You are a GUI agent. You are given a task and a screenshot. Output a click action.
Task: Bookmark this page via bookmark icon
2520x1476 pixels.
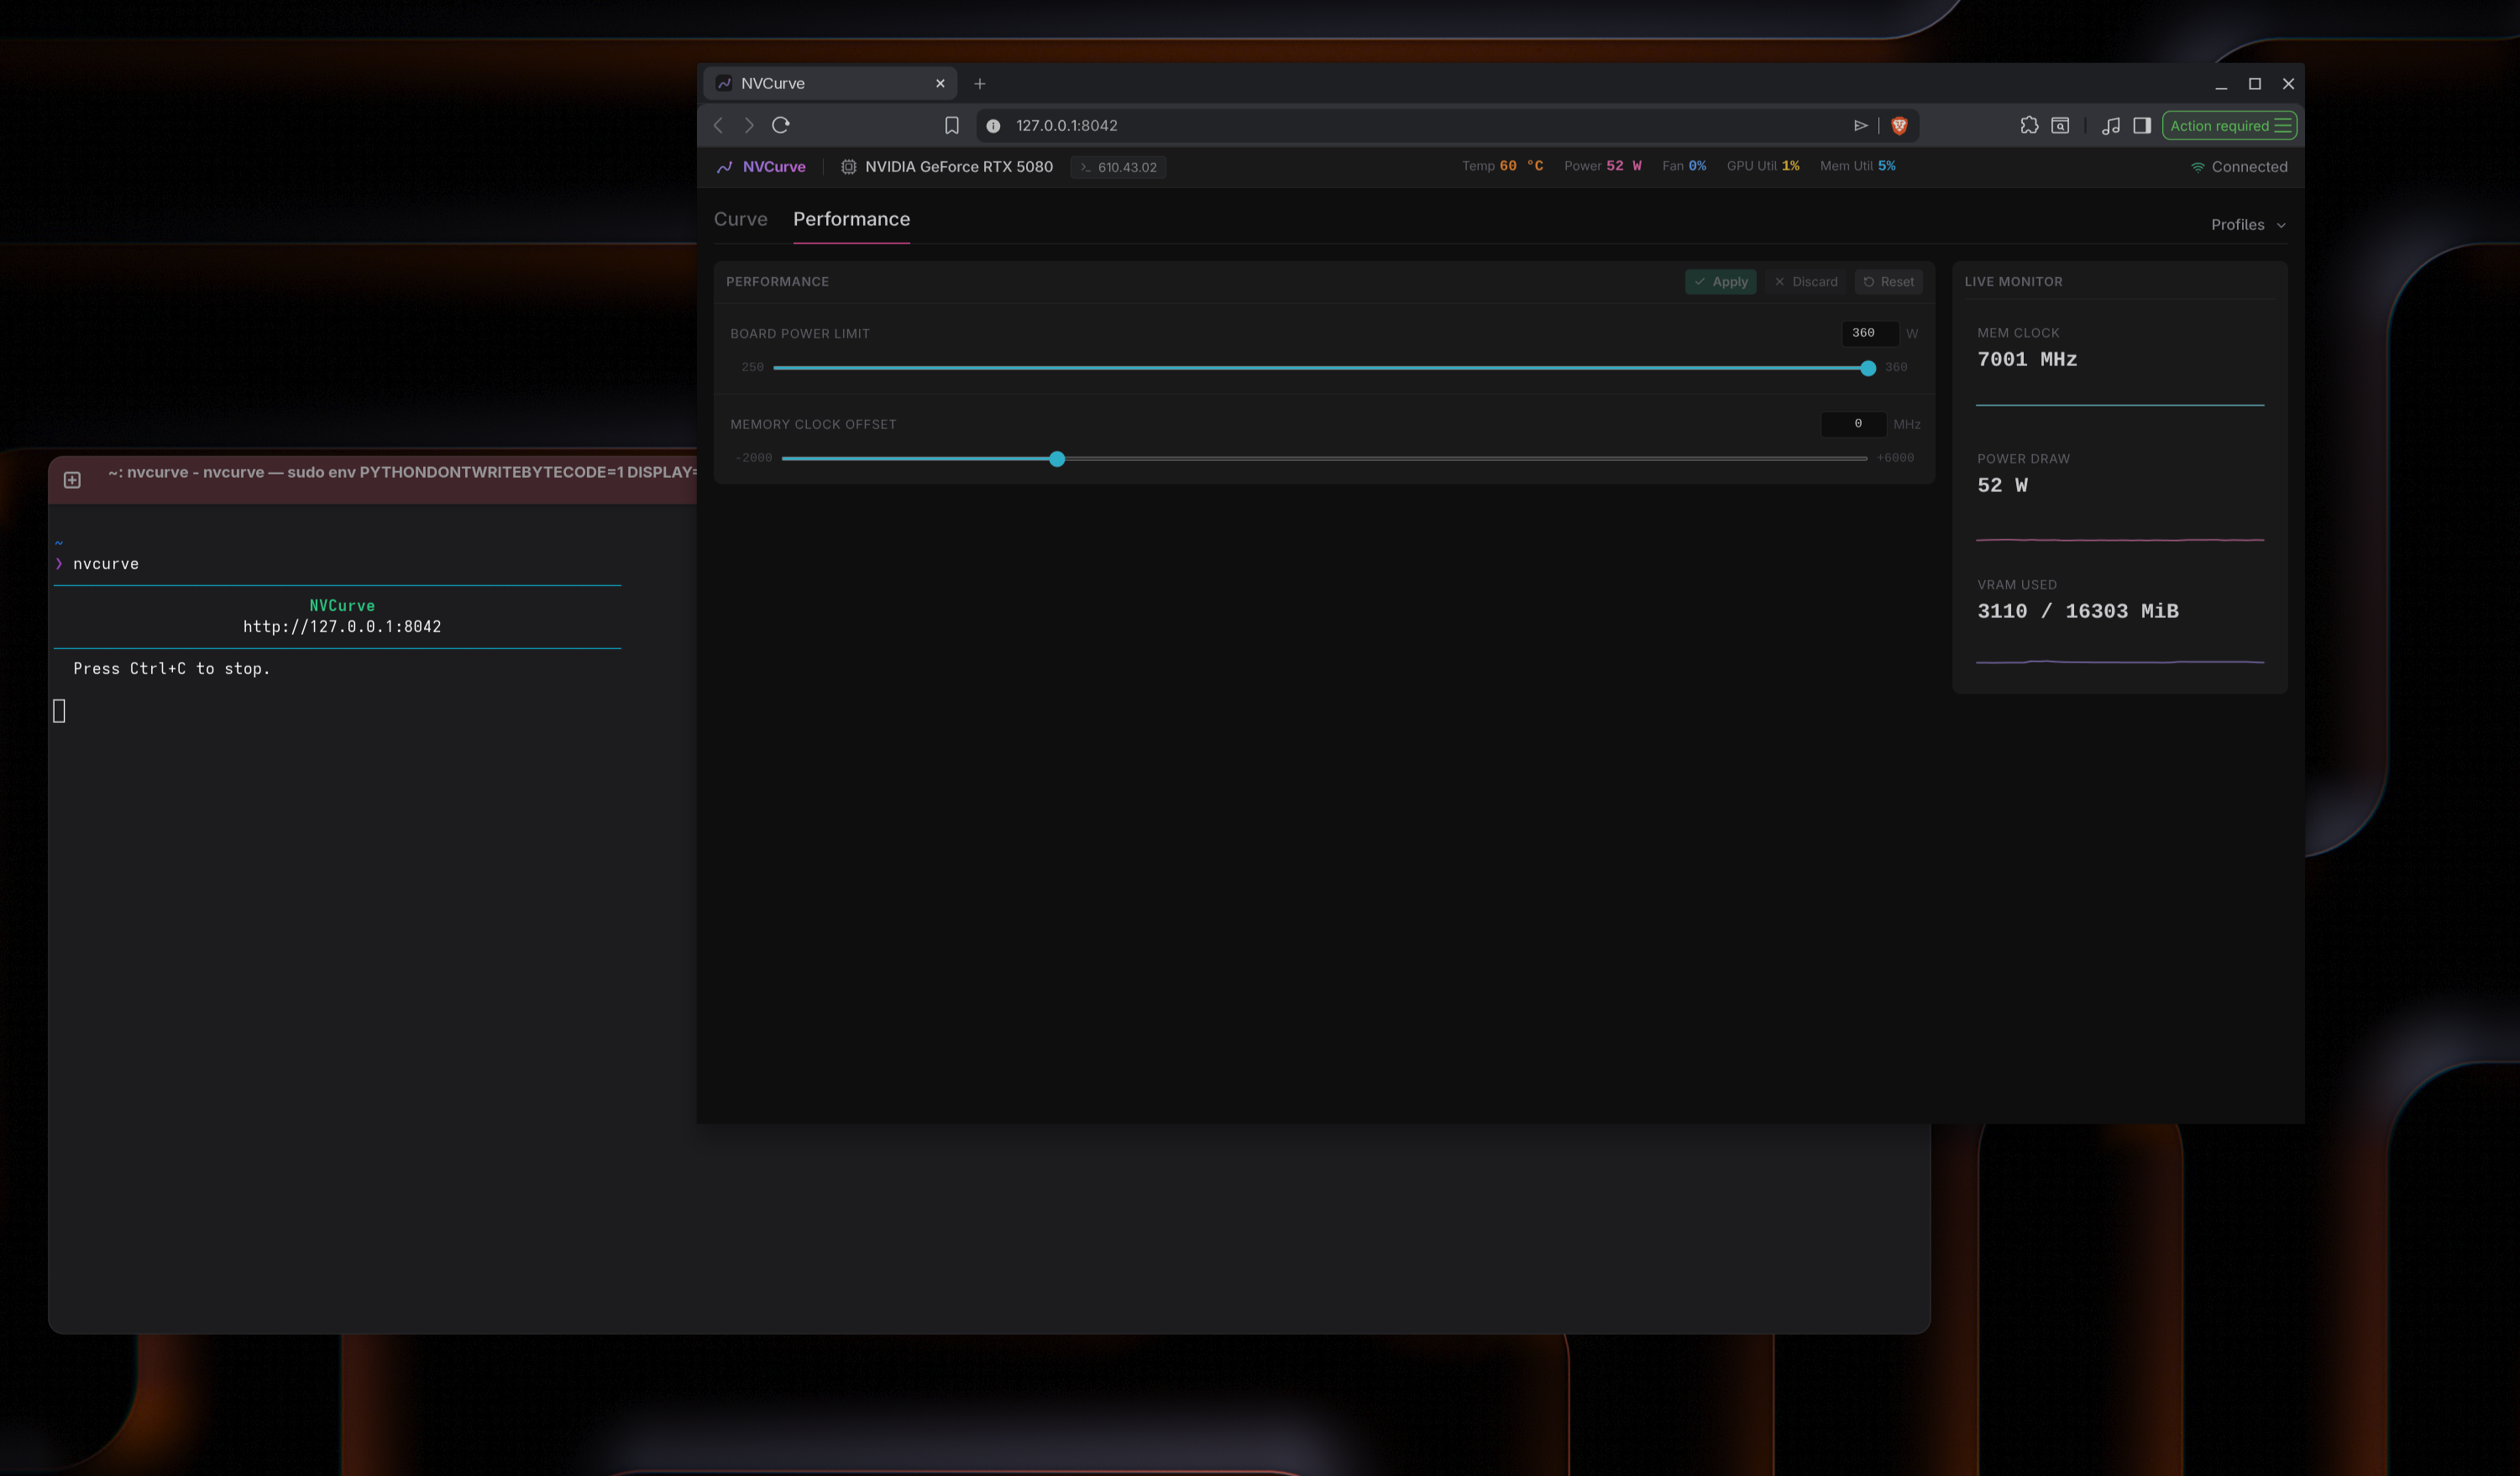pos(952,125)
